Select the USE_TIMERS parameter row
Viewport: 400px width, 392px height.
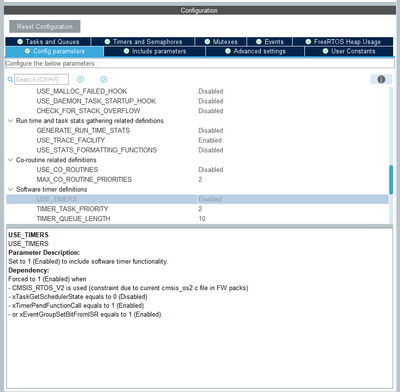197,199
